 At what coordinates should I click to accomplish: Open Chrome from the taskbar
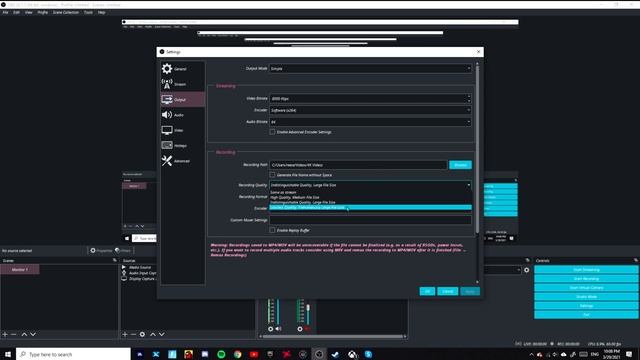[238, 354]
